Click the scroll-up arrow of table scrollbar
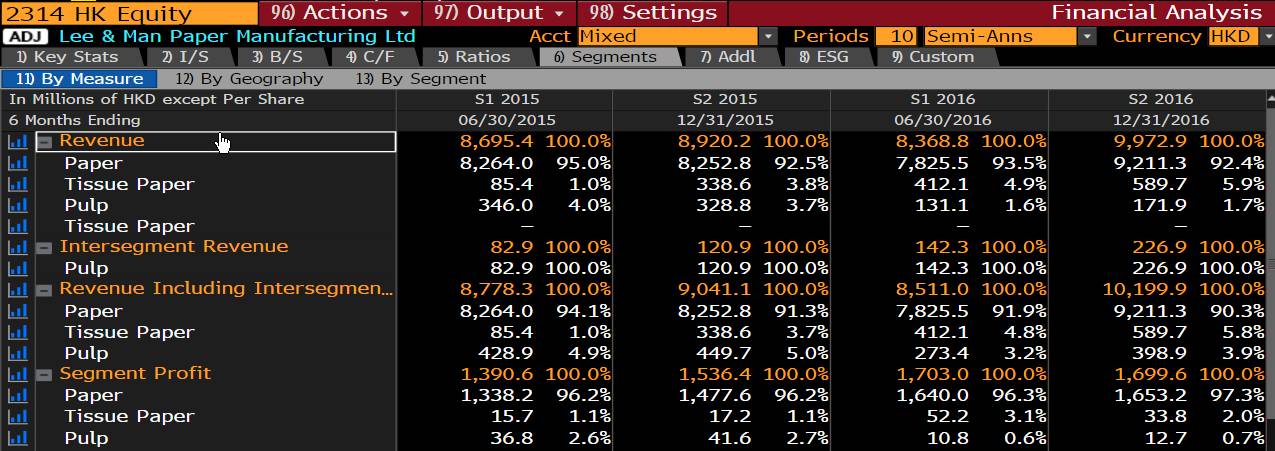 coord(1269,100)
